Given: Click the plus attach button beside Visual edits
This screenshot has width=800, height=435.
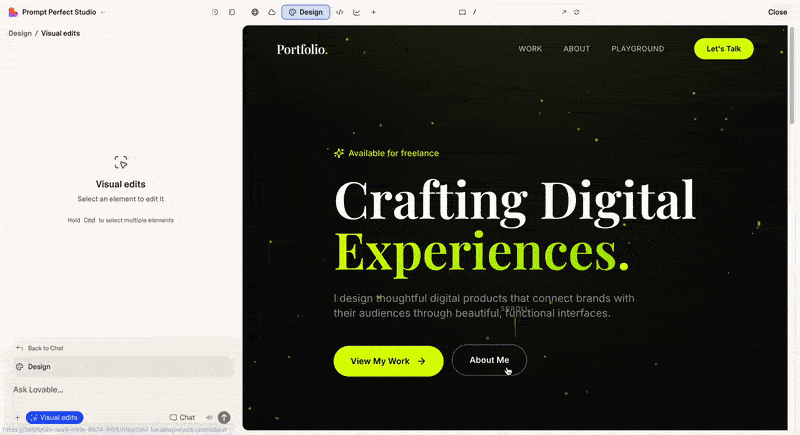Looking at the screenshot, I should point(17,417).
